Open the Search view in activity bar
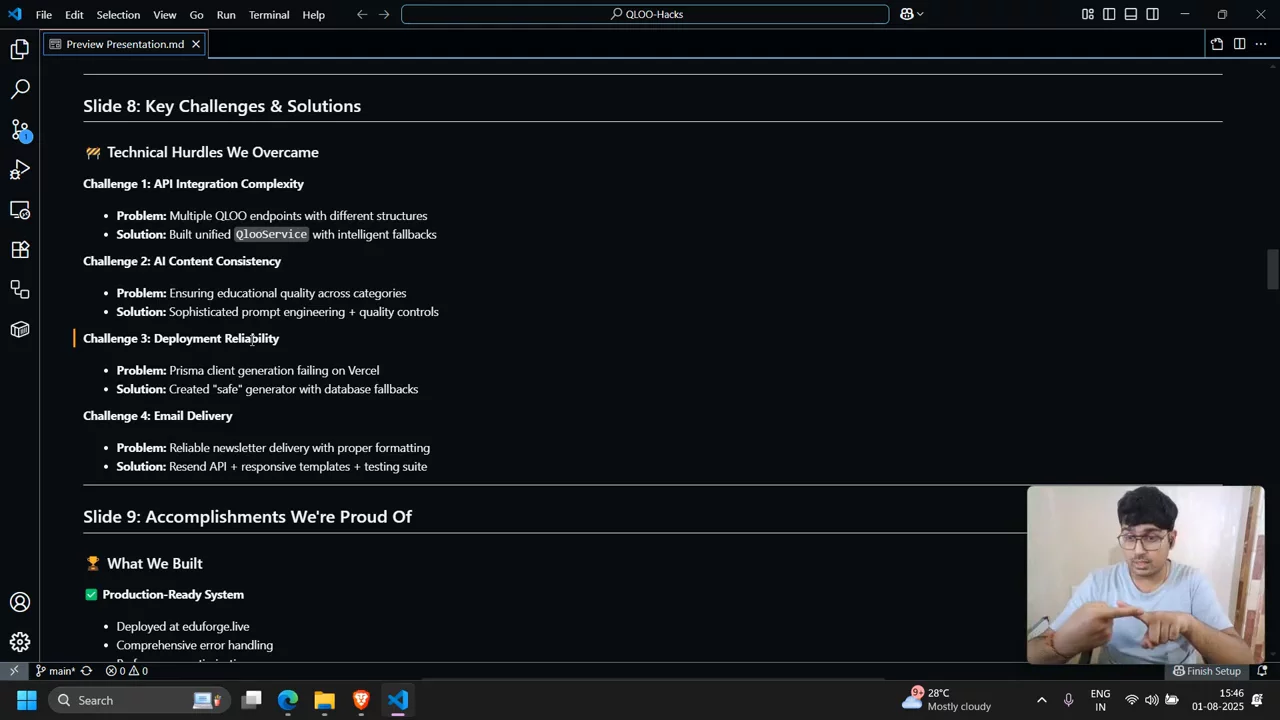 point(20,89)
